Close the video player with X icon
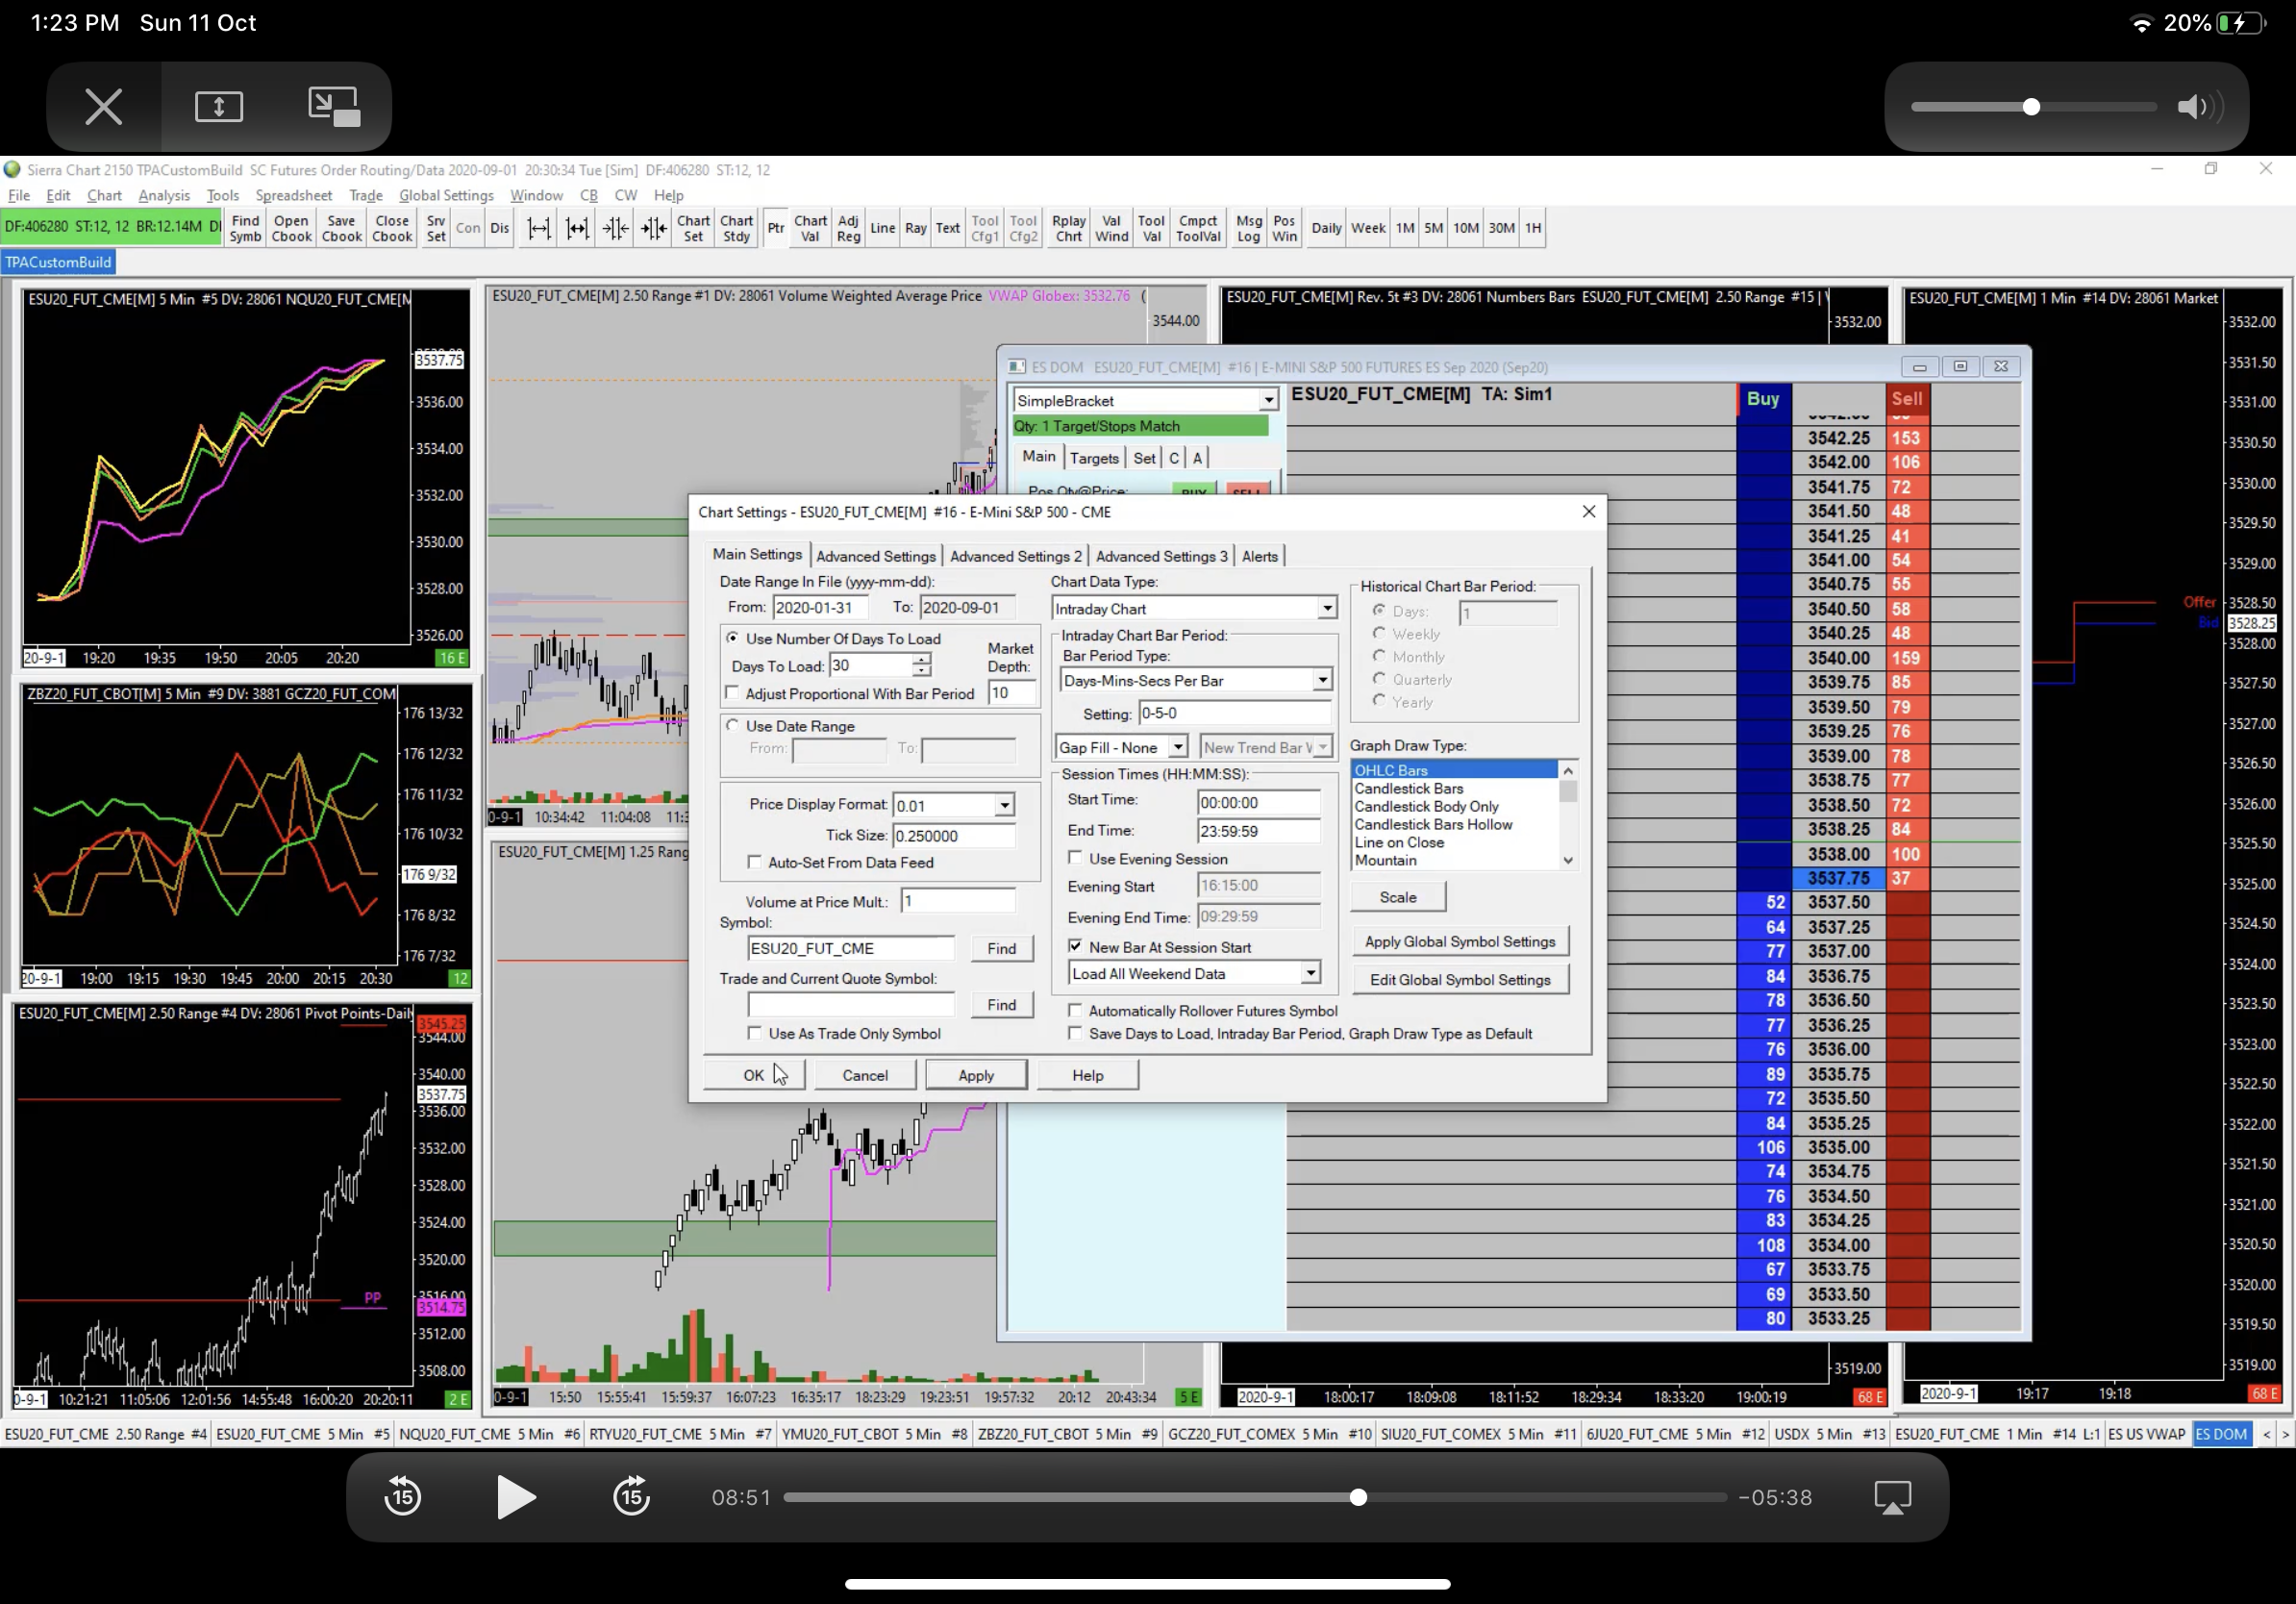Viewport: 2296px width, 1604px height. (103, 106)
